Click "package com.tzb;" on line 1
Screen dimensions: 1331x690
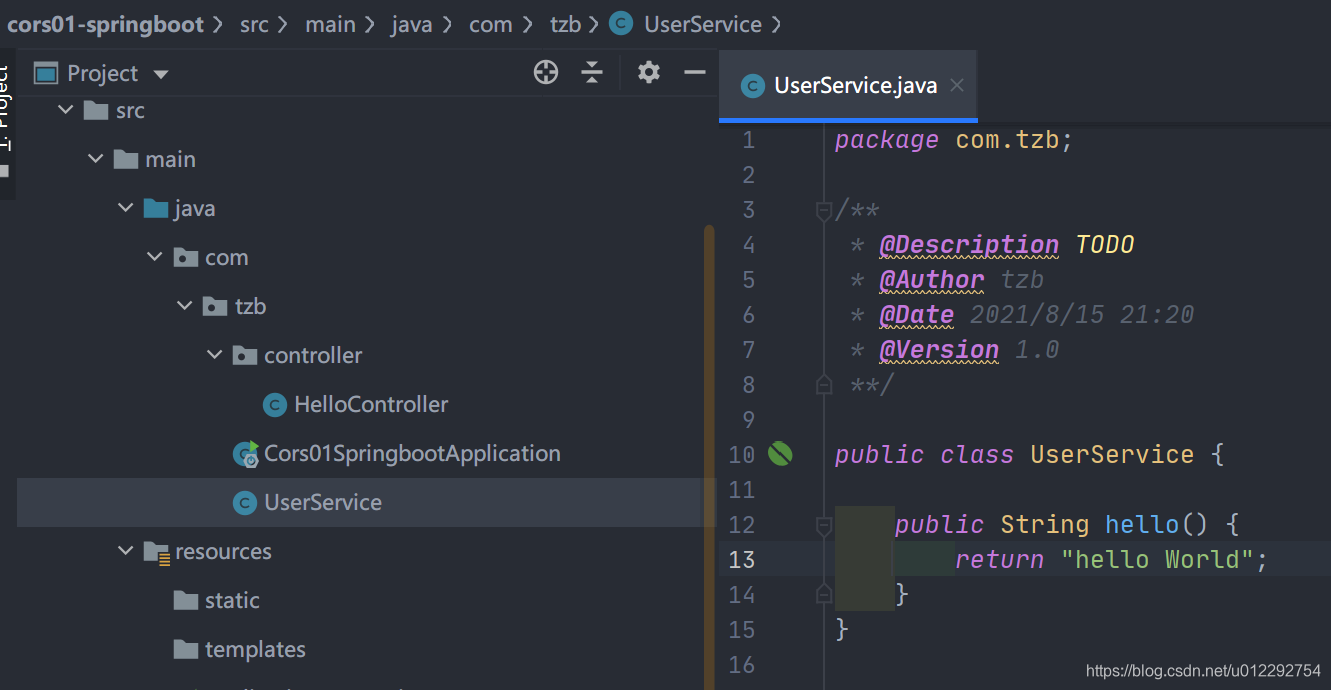954,140
